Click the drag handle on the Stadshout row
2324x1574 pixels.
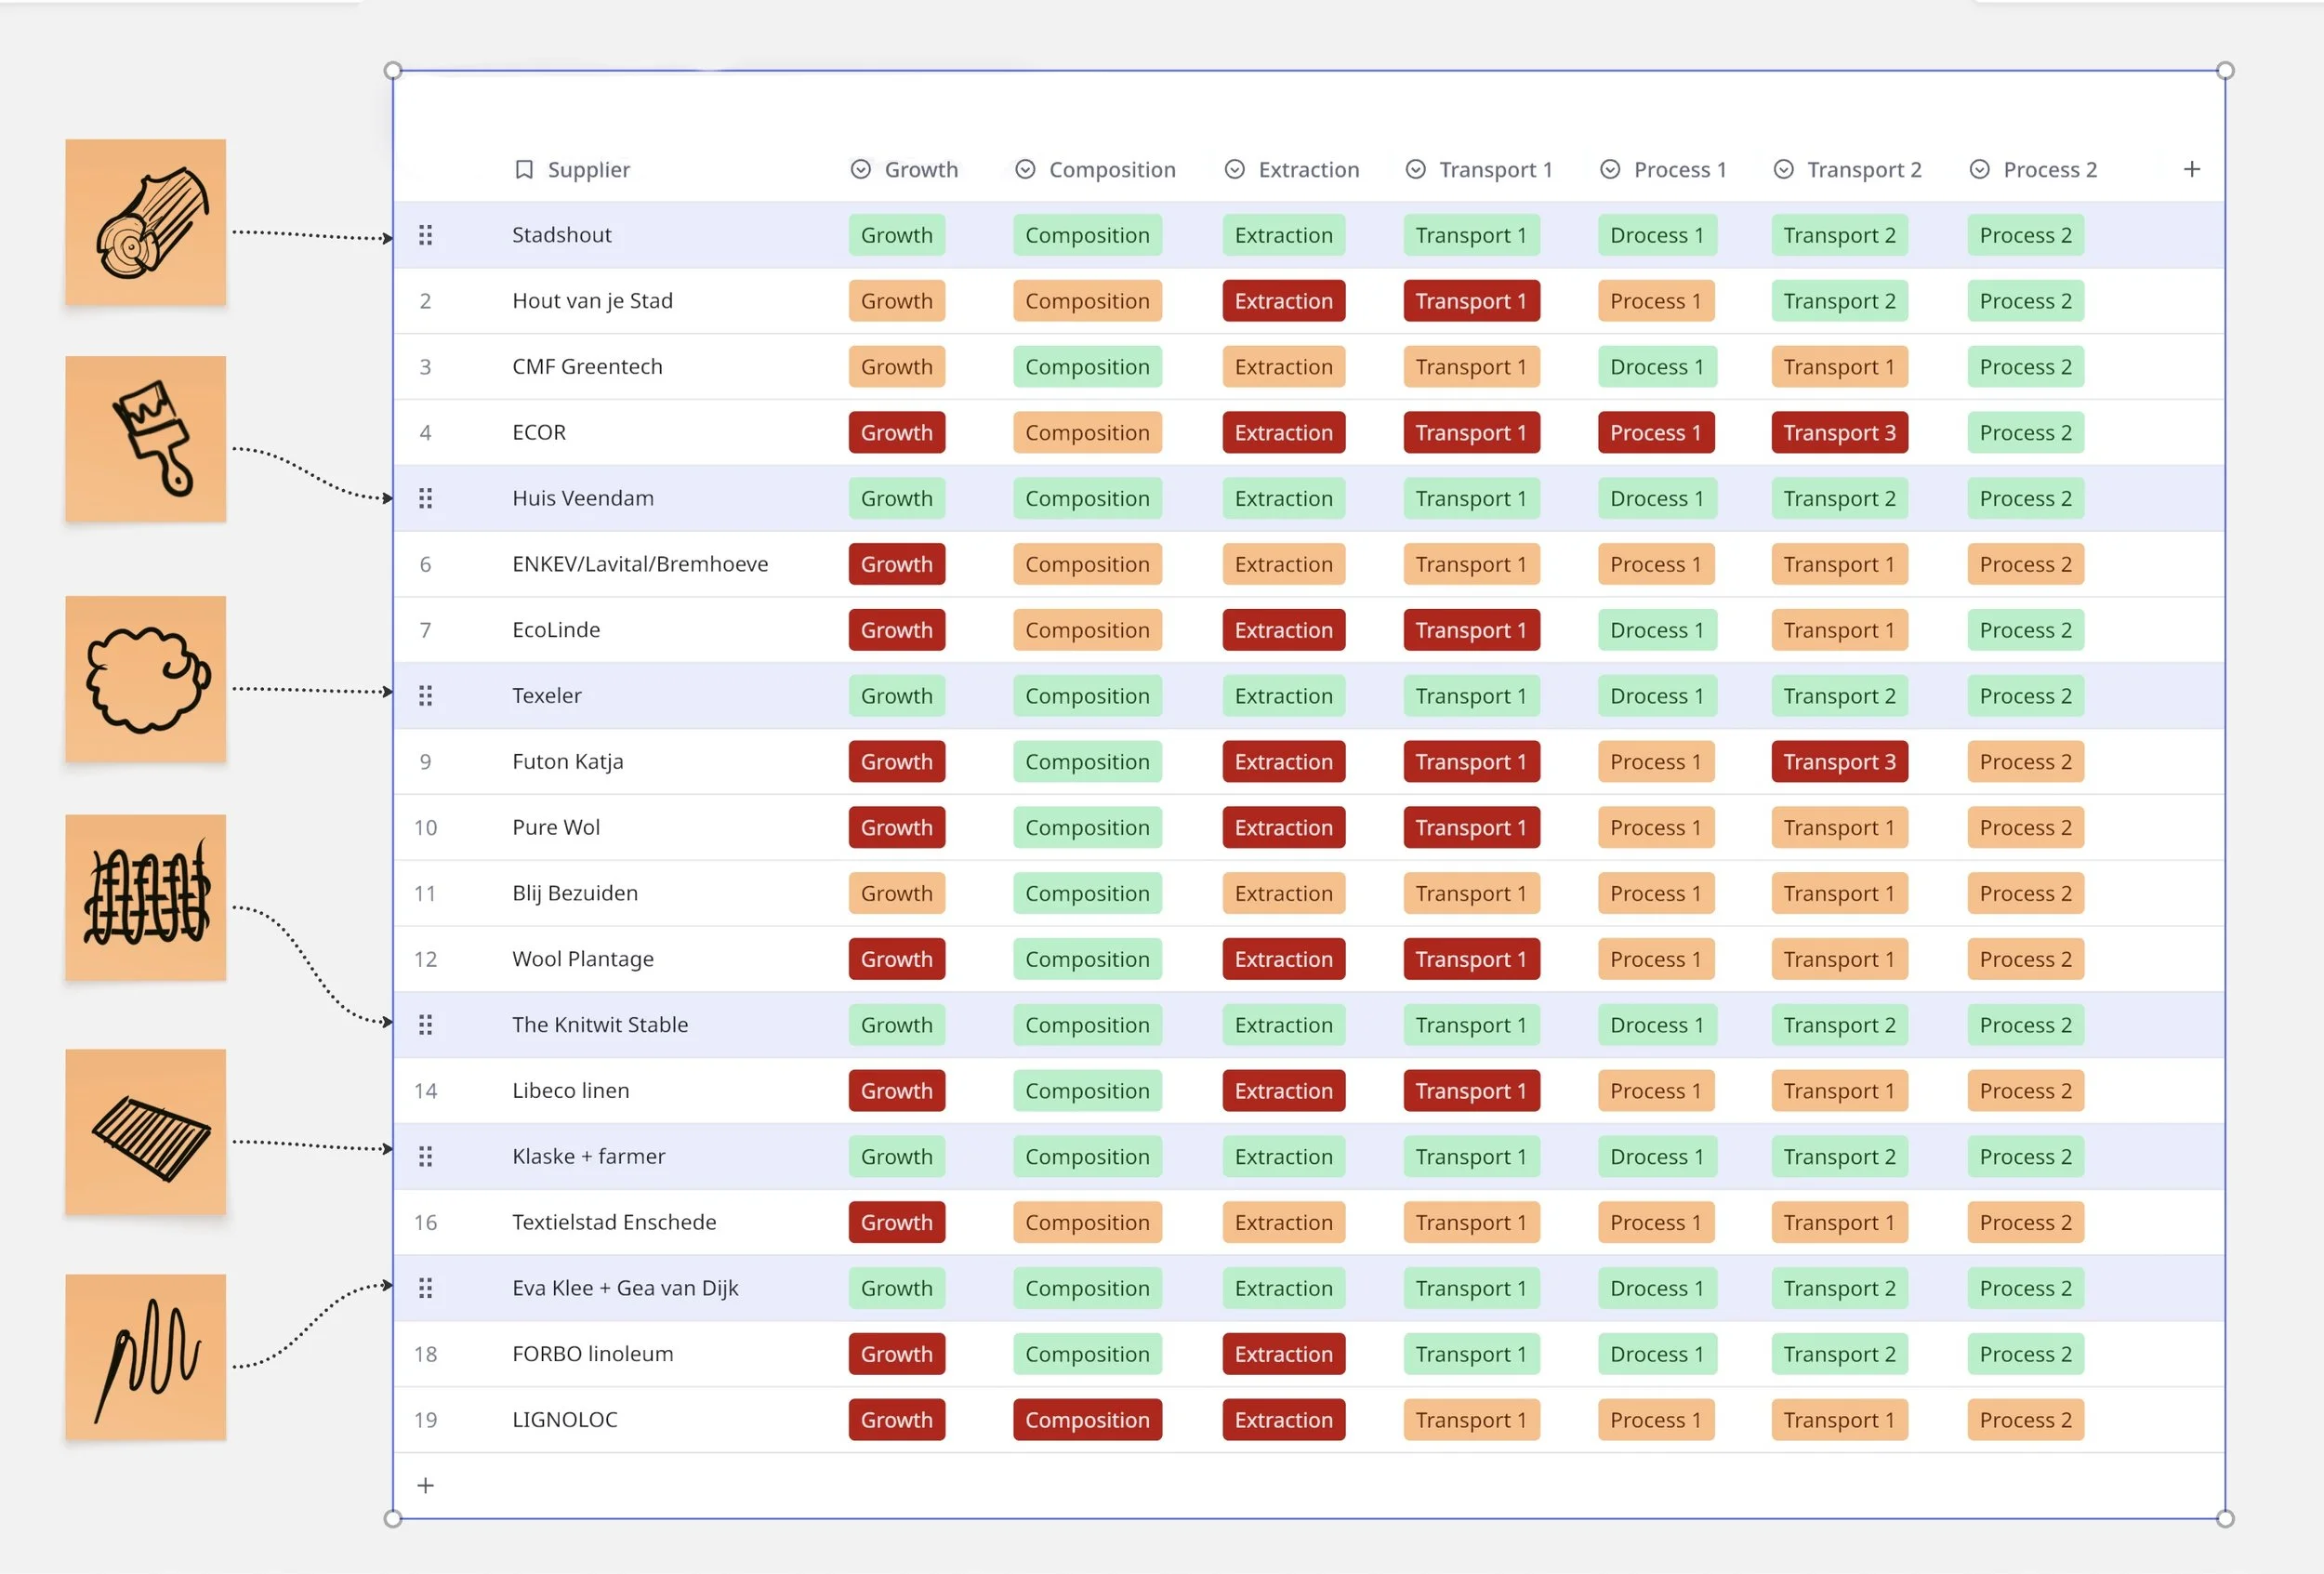[425, 235]
